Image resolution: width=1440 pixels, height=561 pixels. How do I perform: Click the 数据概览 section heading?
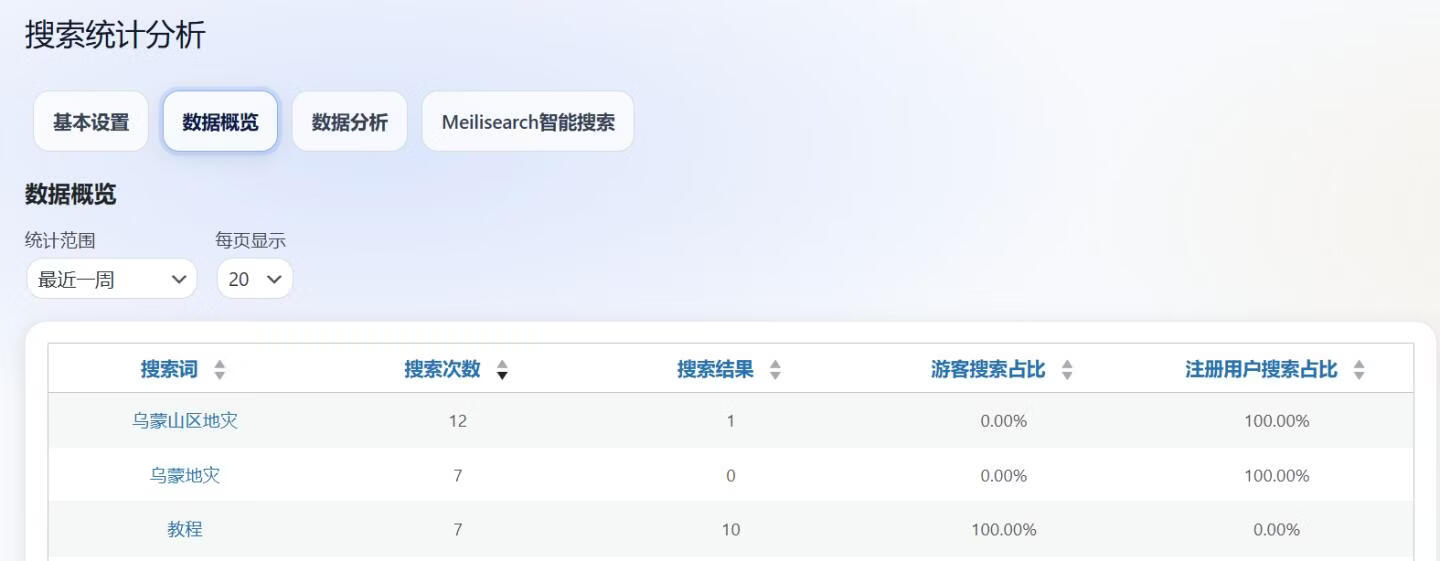pos(71,194)
